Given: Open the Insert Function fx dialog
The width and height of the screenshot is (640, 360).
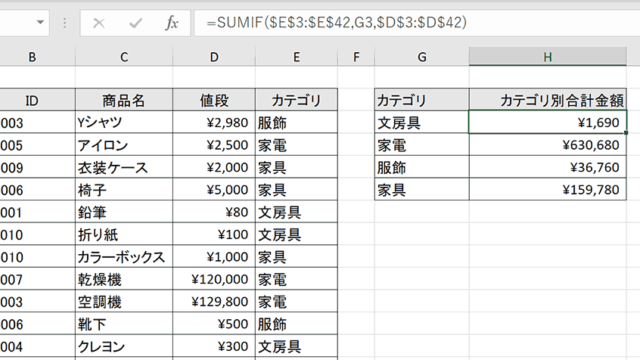Looking at the screenshot, I should 172,23.
